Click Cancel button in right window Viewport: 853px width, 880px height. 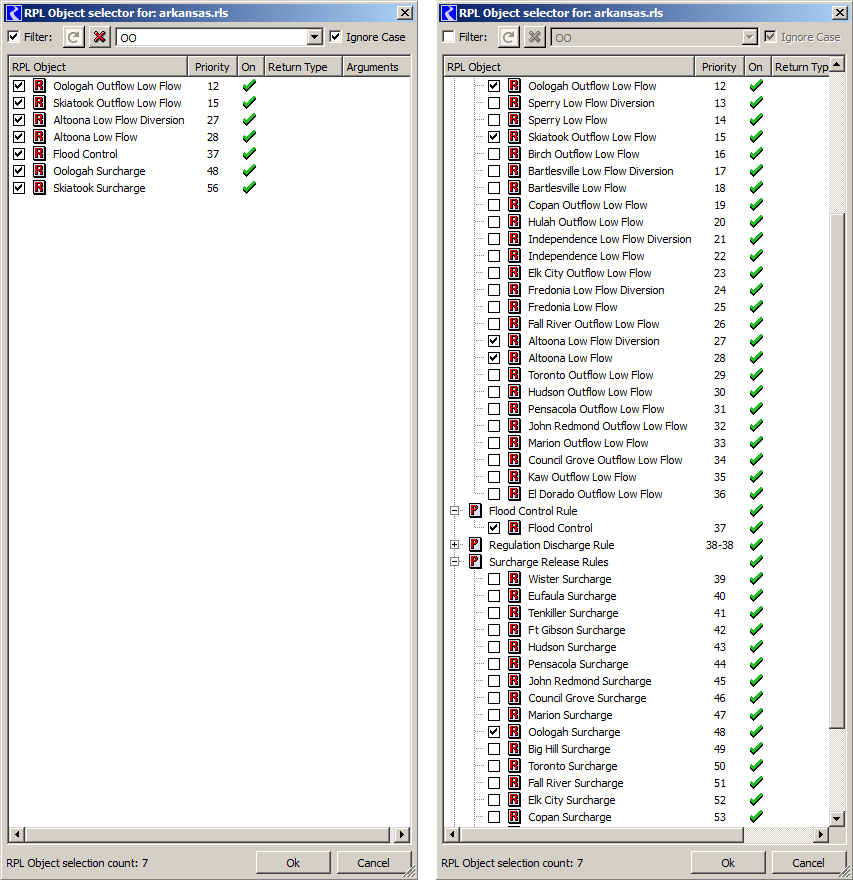809,863
